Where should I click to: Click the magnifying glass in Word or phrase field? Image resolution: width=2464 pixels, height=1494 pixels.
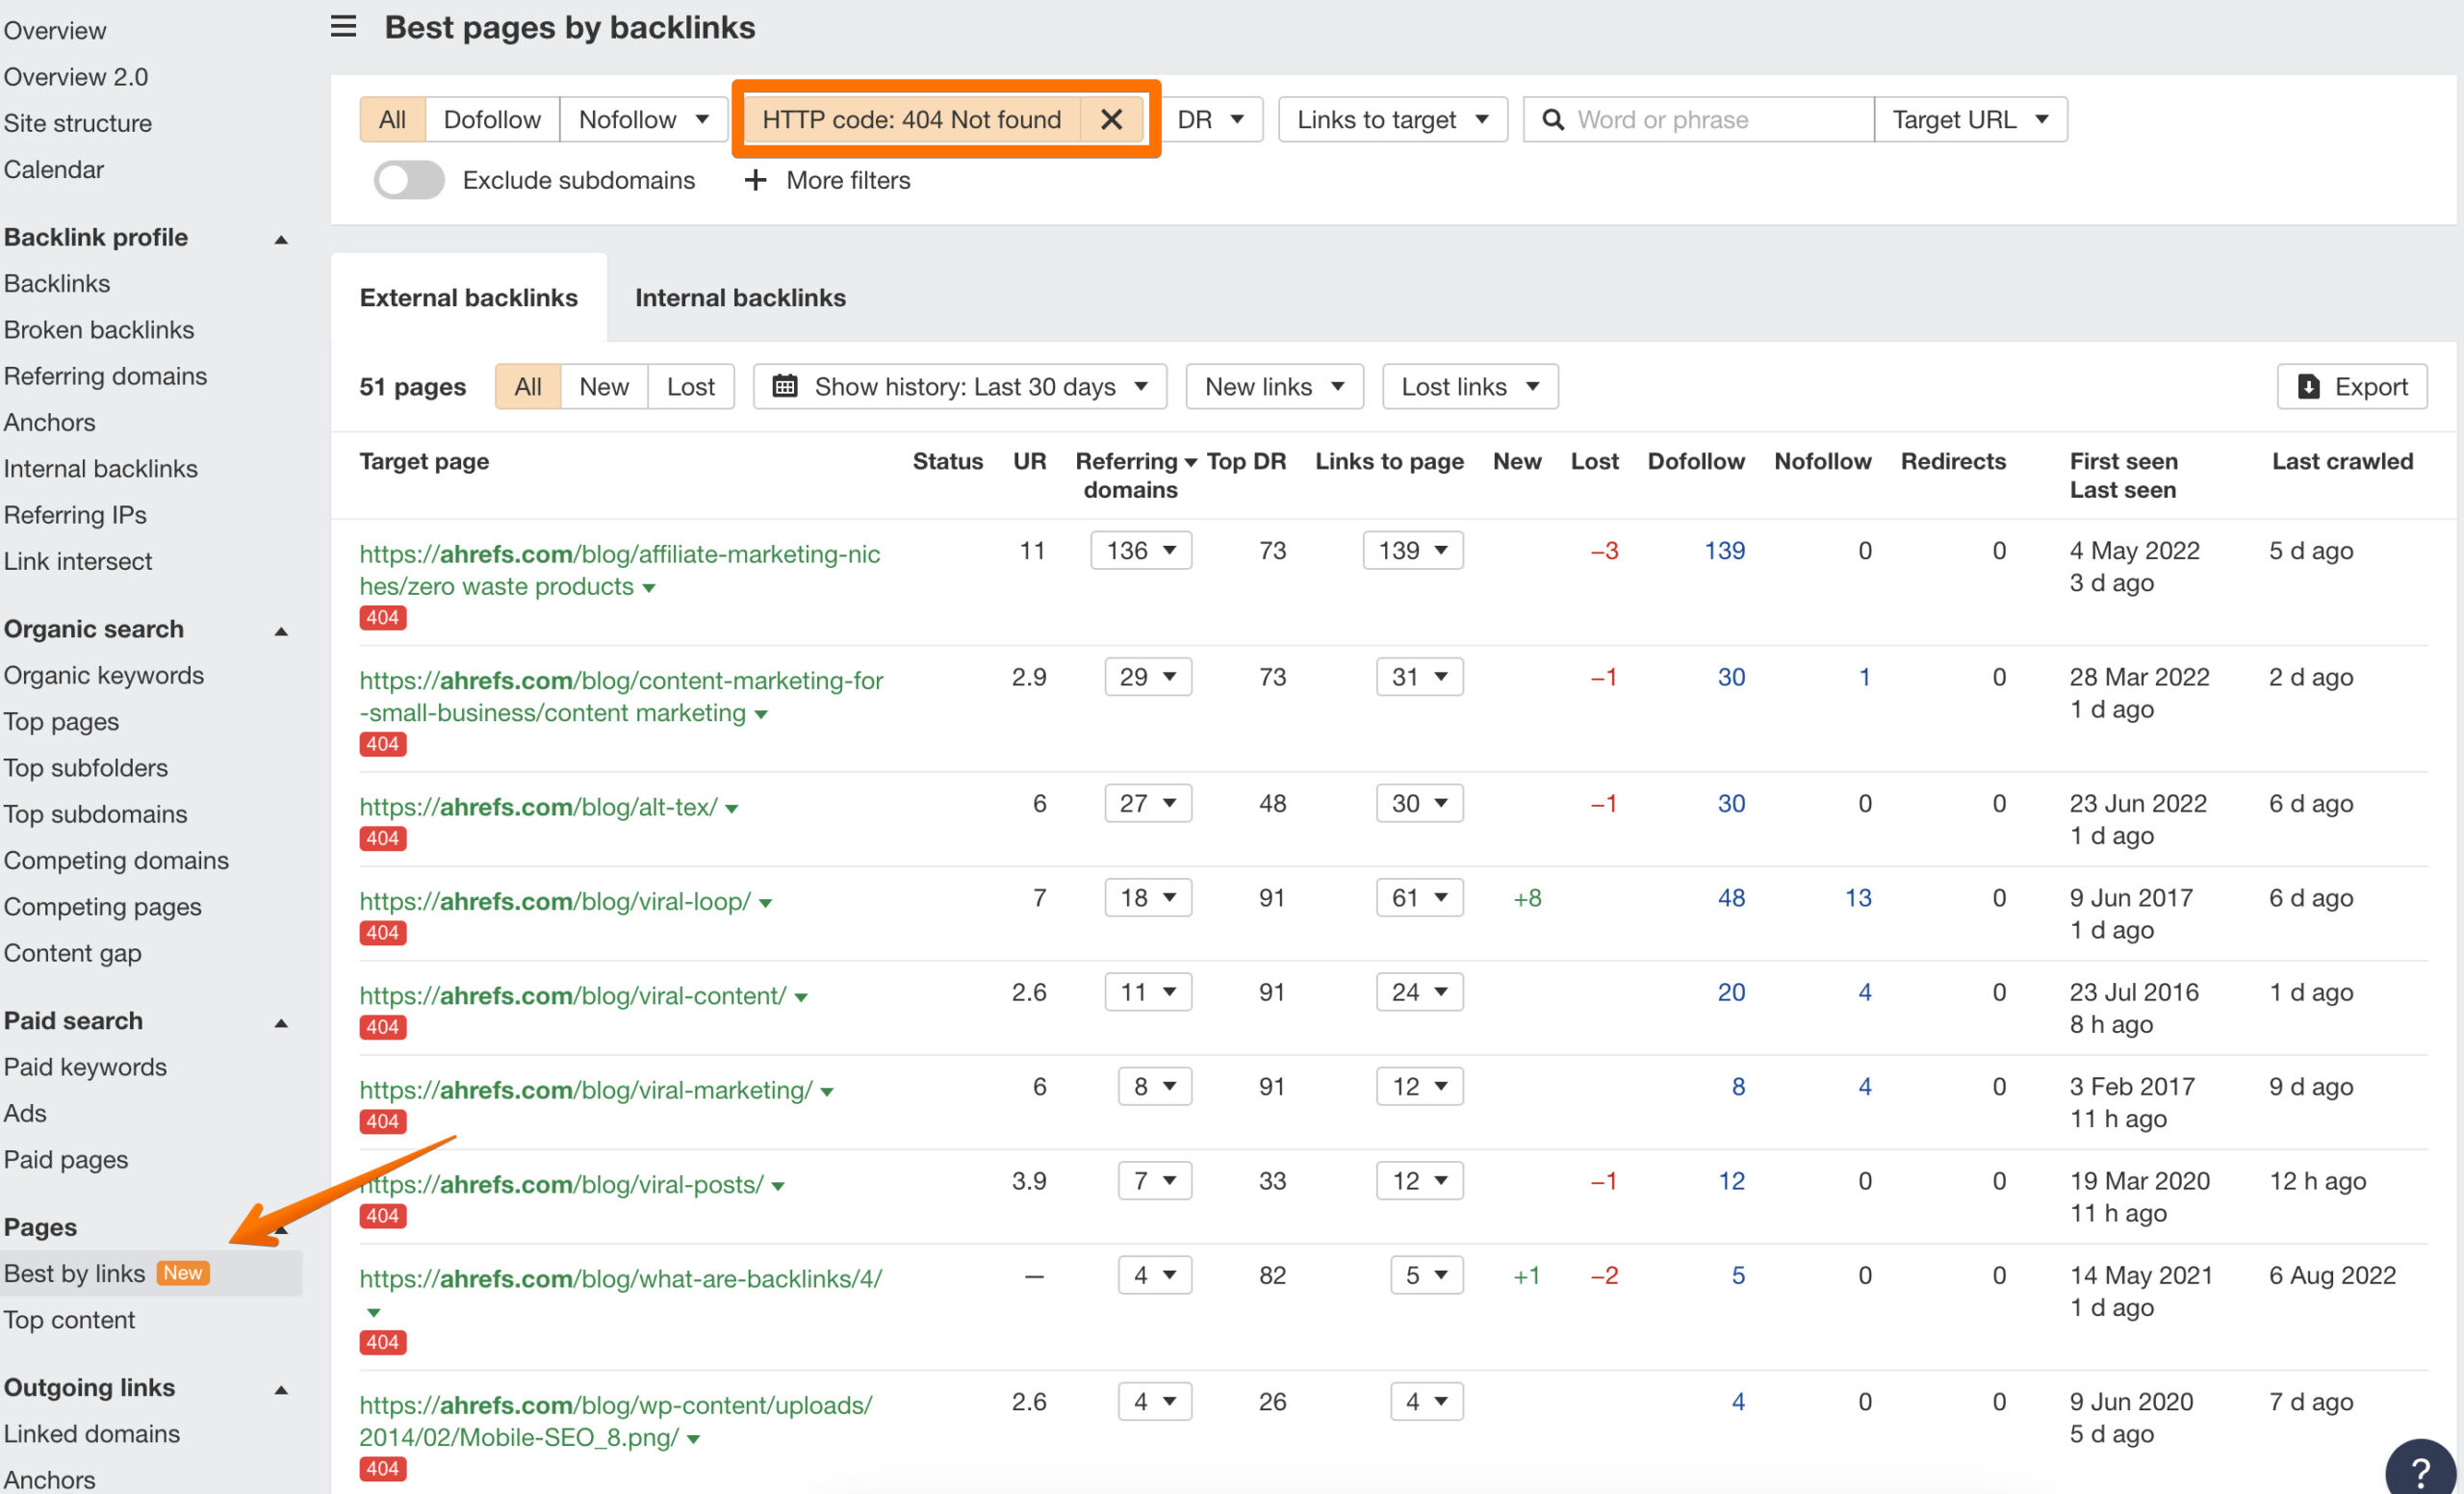pyautogui.click(x=1553, y=119)
